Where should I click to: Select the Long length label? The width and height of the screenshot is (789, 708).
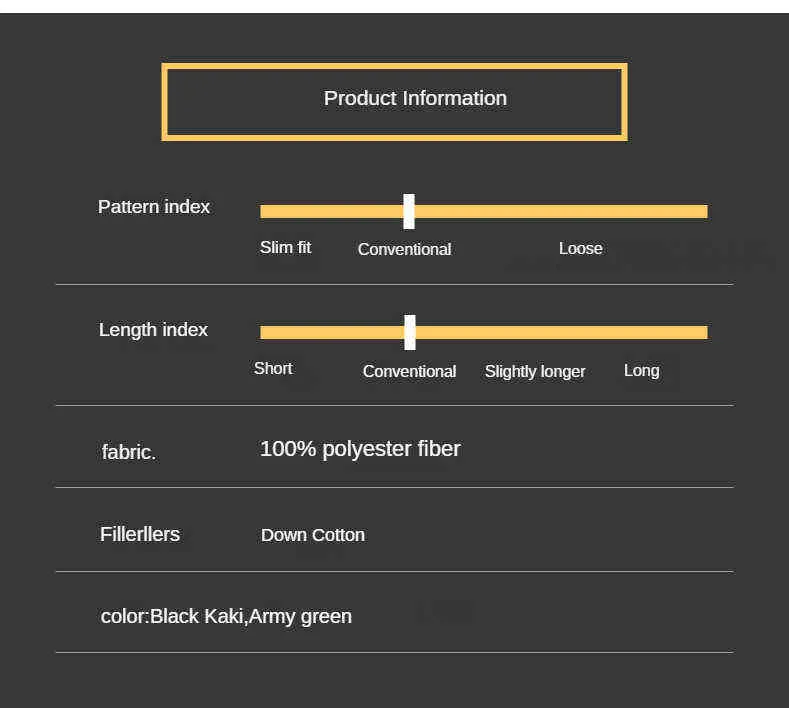tap(641, 370)
